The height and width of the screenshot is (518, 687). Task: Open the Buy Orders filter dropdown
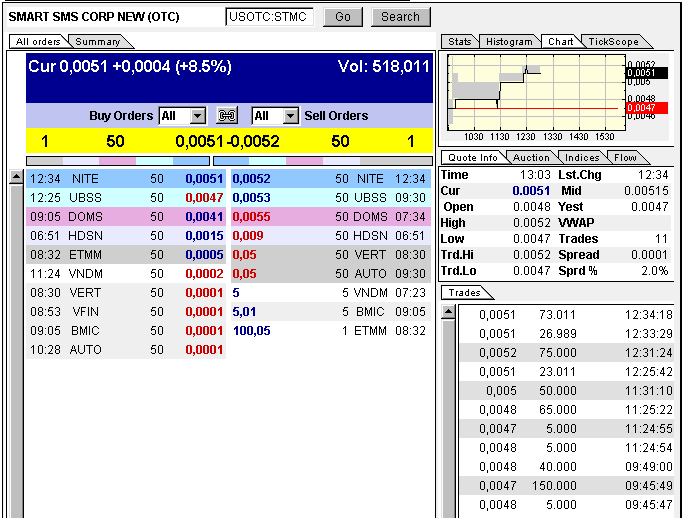[x=197, y=116]
